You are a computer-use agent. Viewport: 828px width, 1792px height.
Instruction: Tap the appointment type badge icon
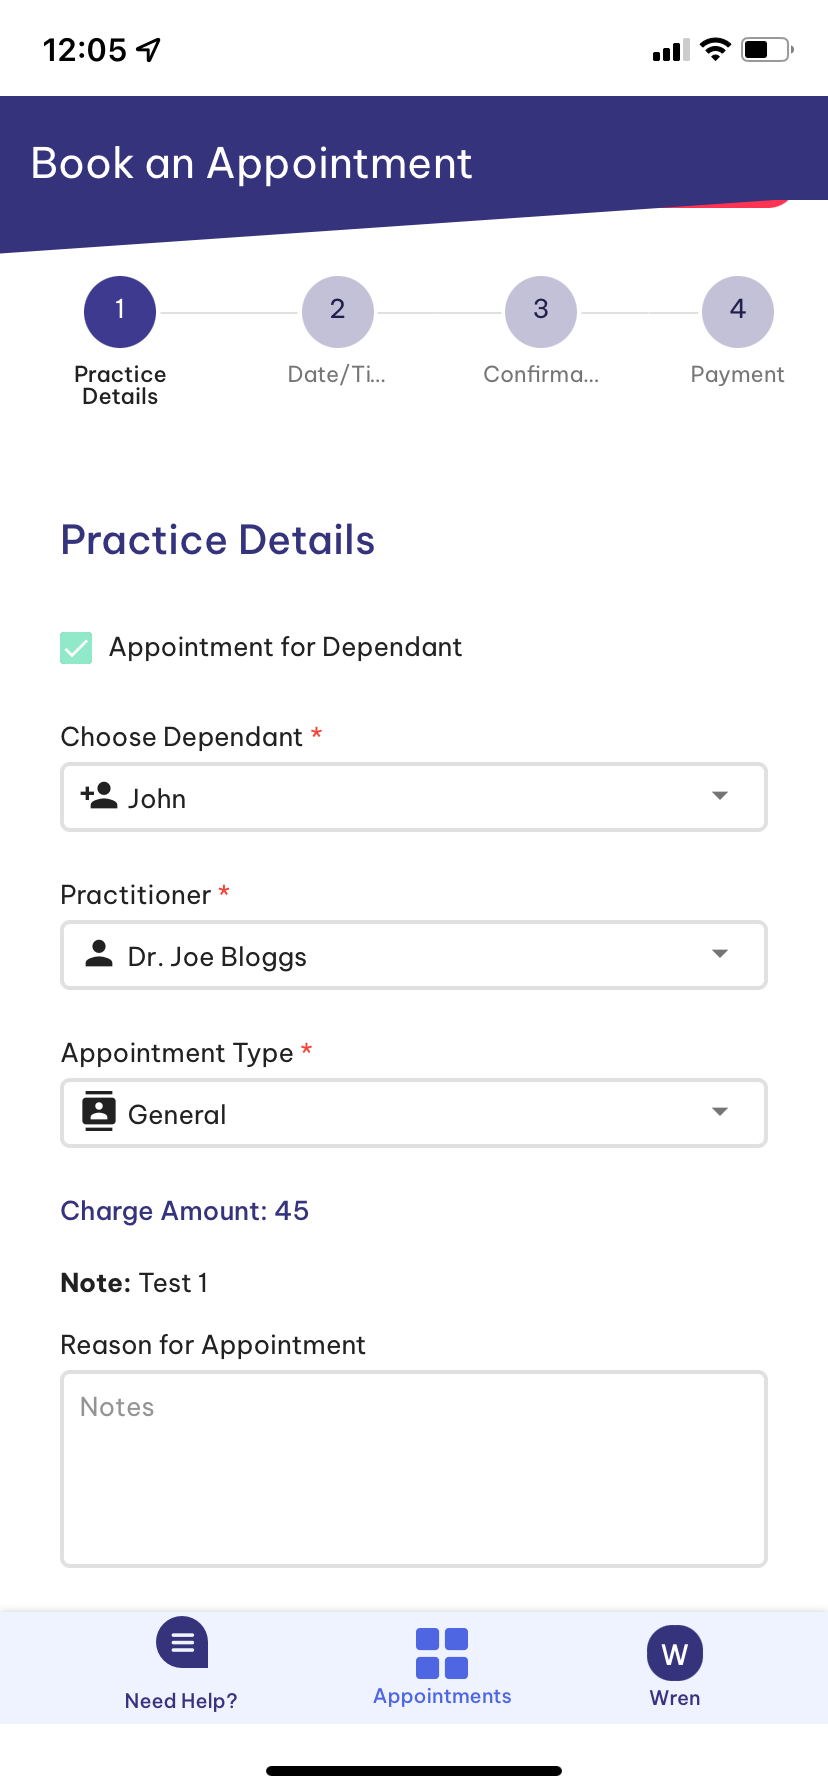click(x=99, y=1112)
